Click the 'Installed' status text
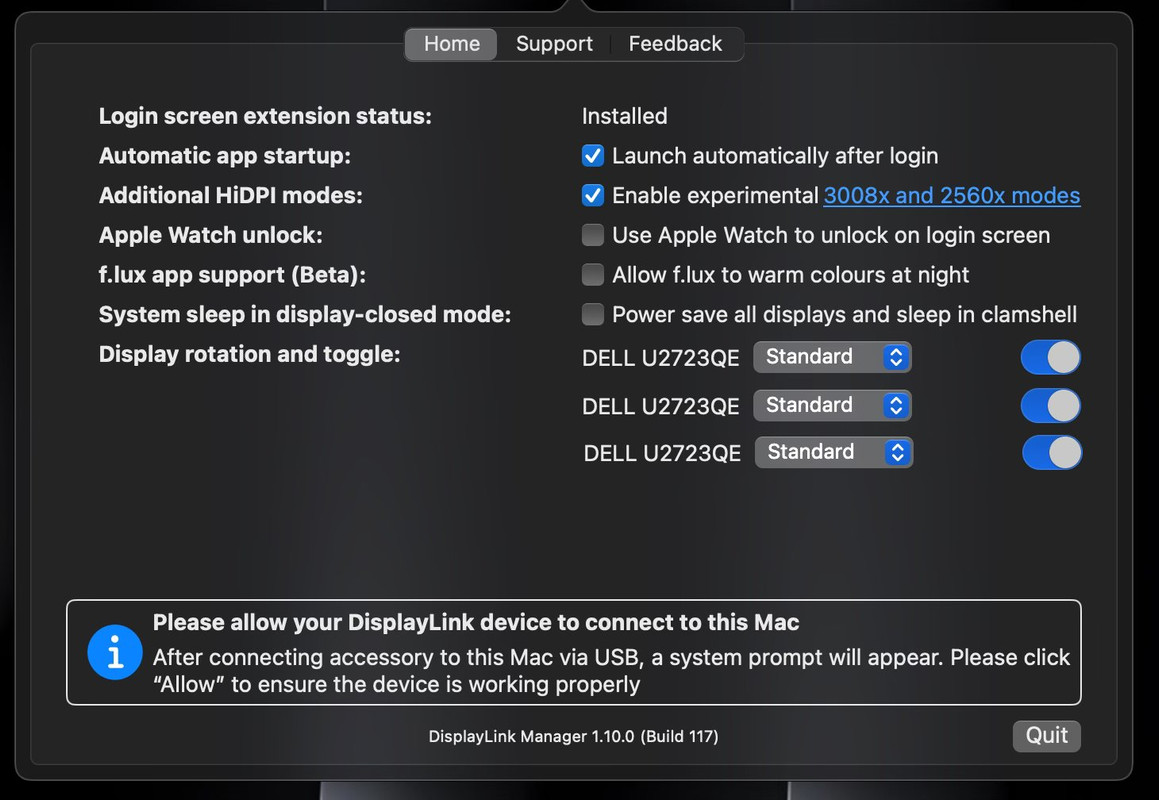 625,116
